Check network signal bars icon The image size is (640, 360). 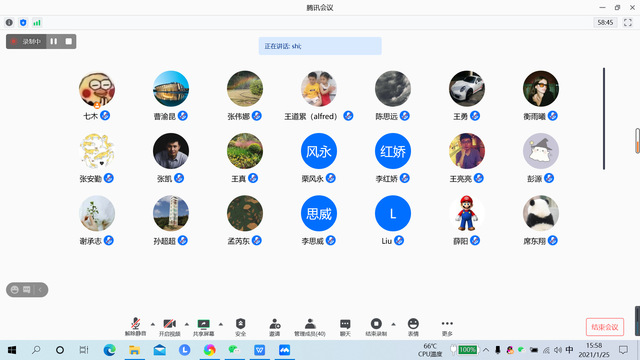click(37, 22)
